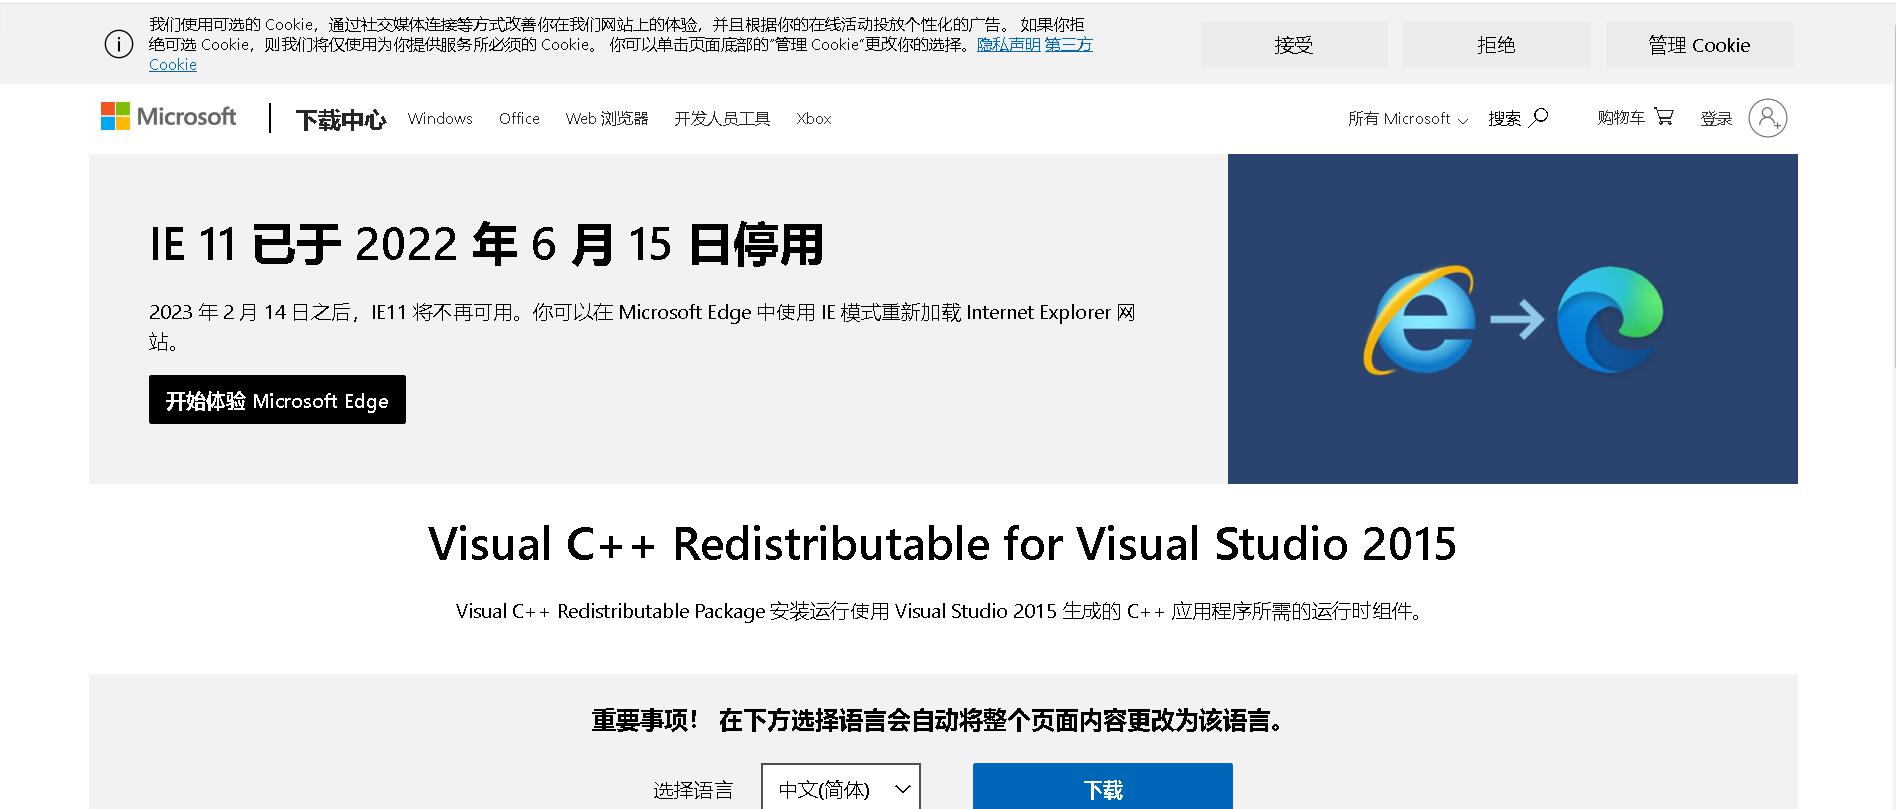
Task: Click the Microsoft logo
Action: point(168,117)
